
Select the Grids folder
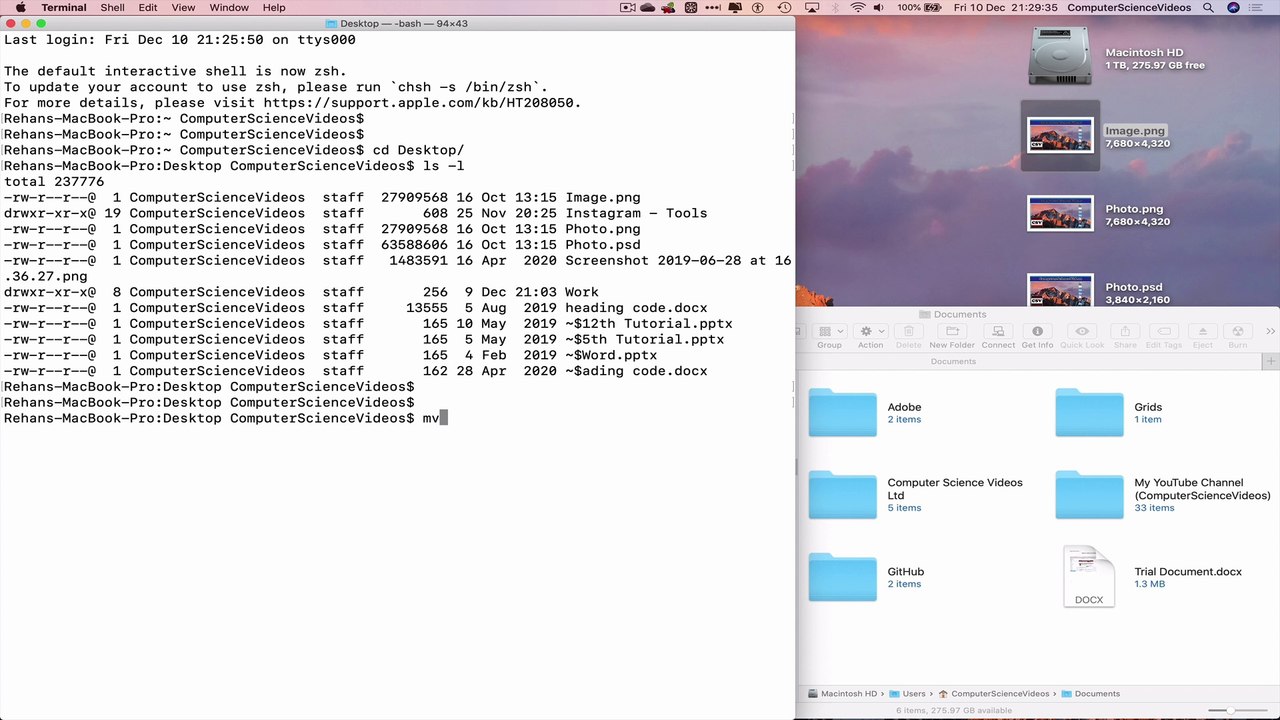click(x=1089, y=413)
